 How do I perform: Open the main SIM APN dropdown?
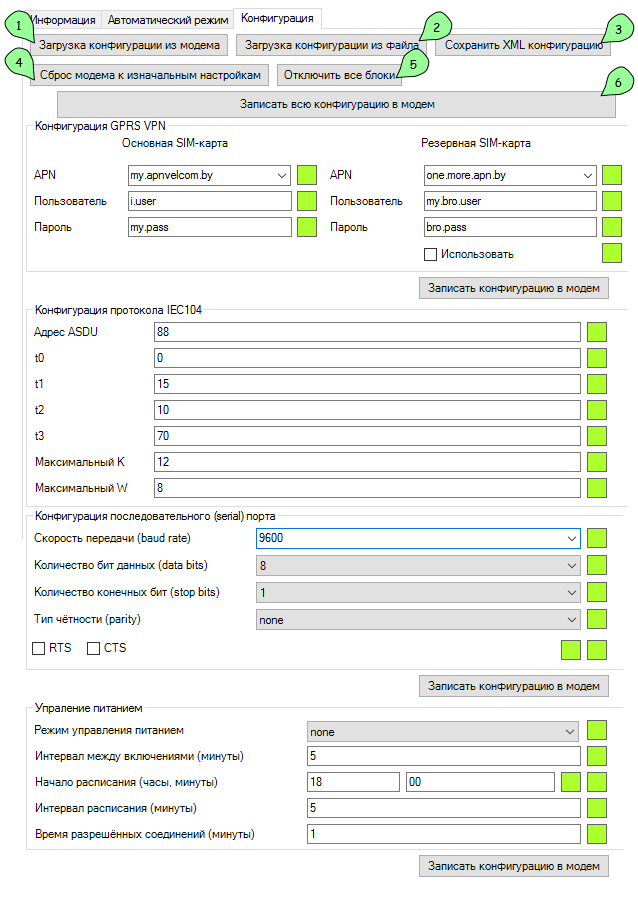pyautogui.click(x=282, y=175)
